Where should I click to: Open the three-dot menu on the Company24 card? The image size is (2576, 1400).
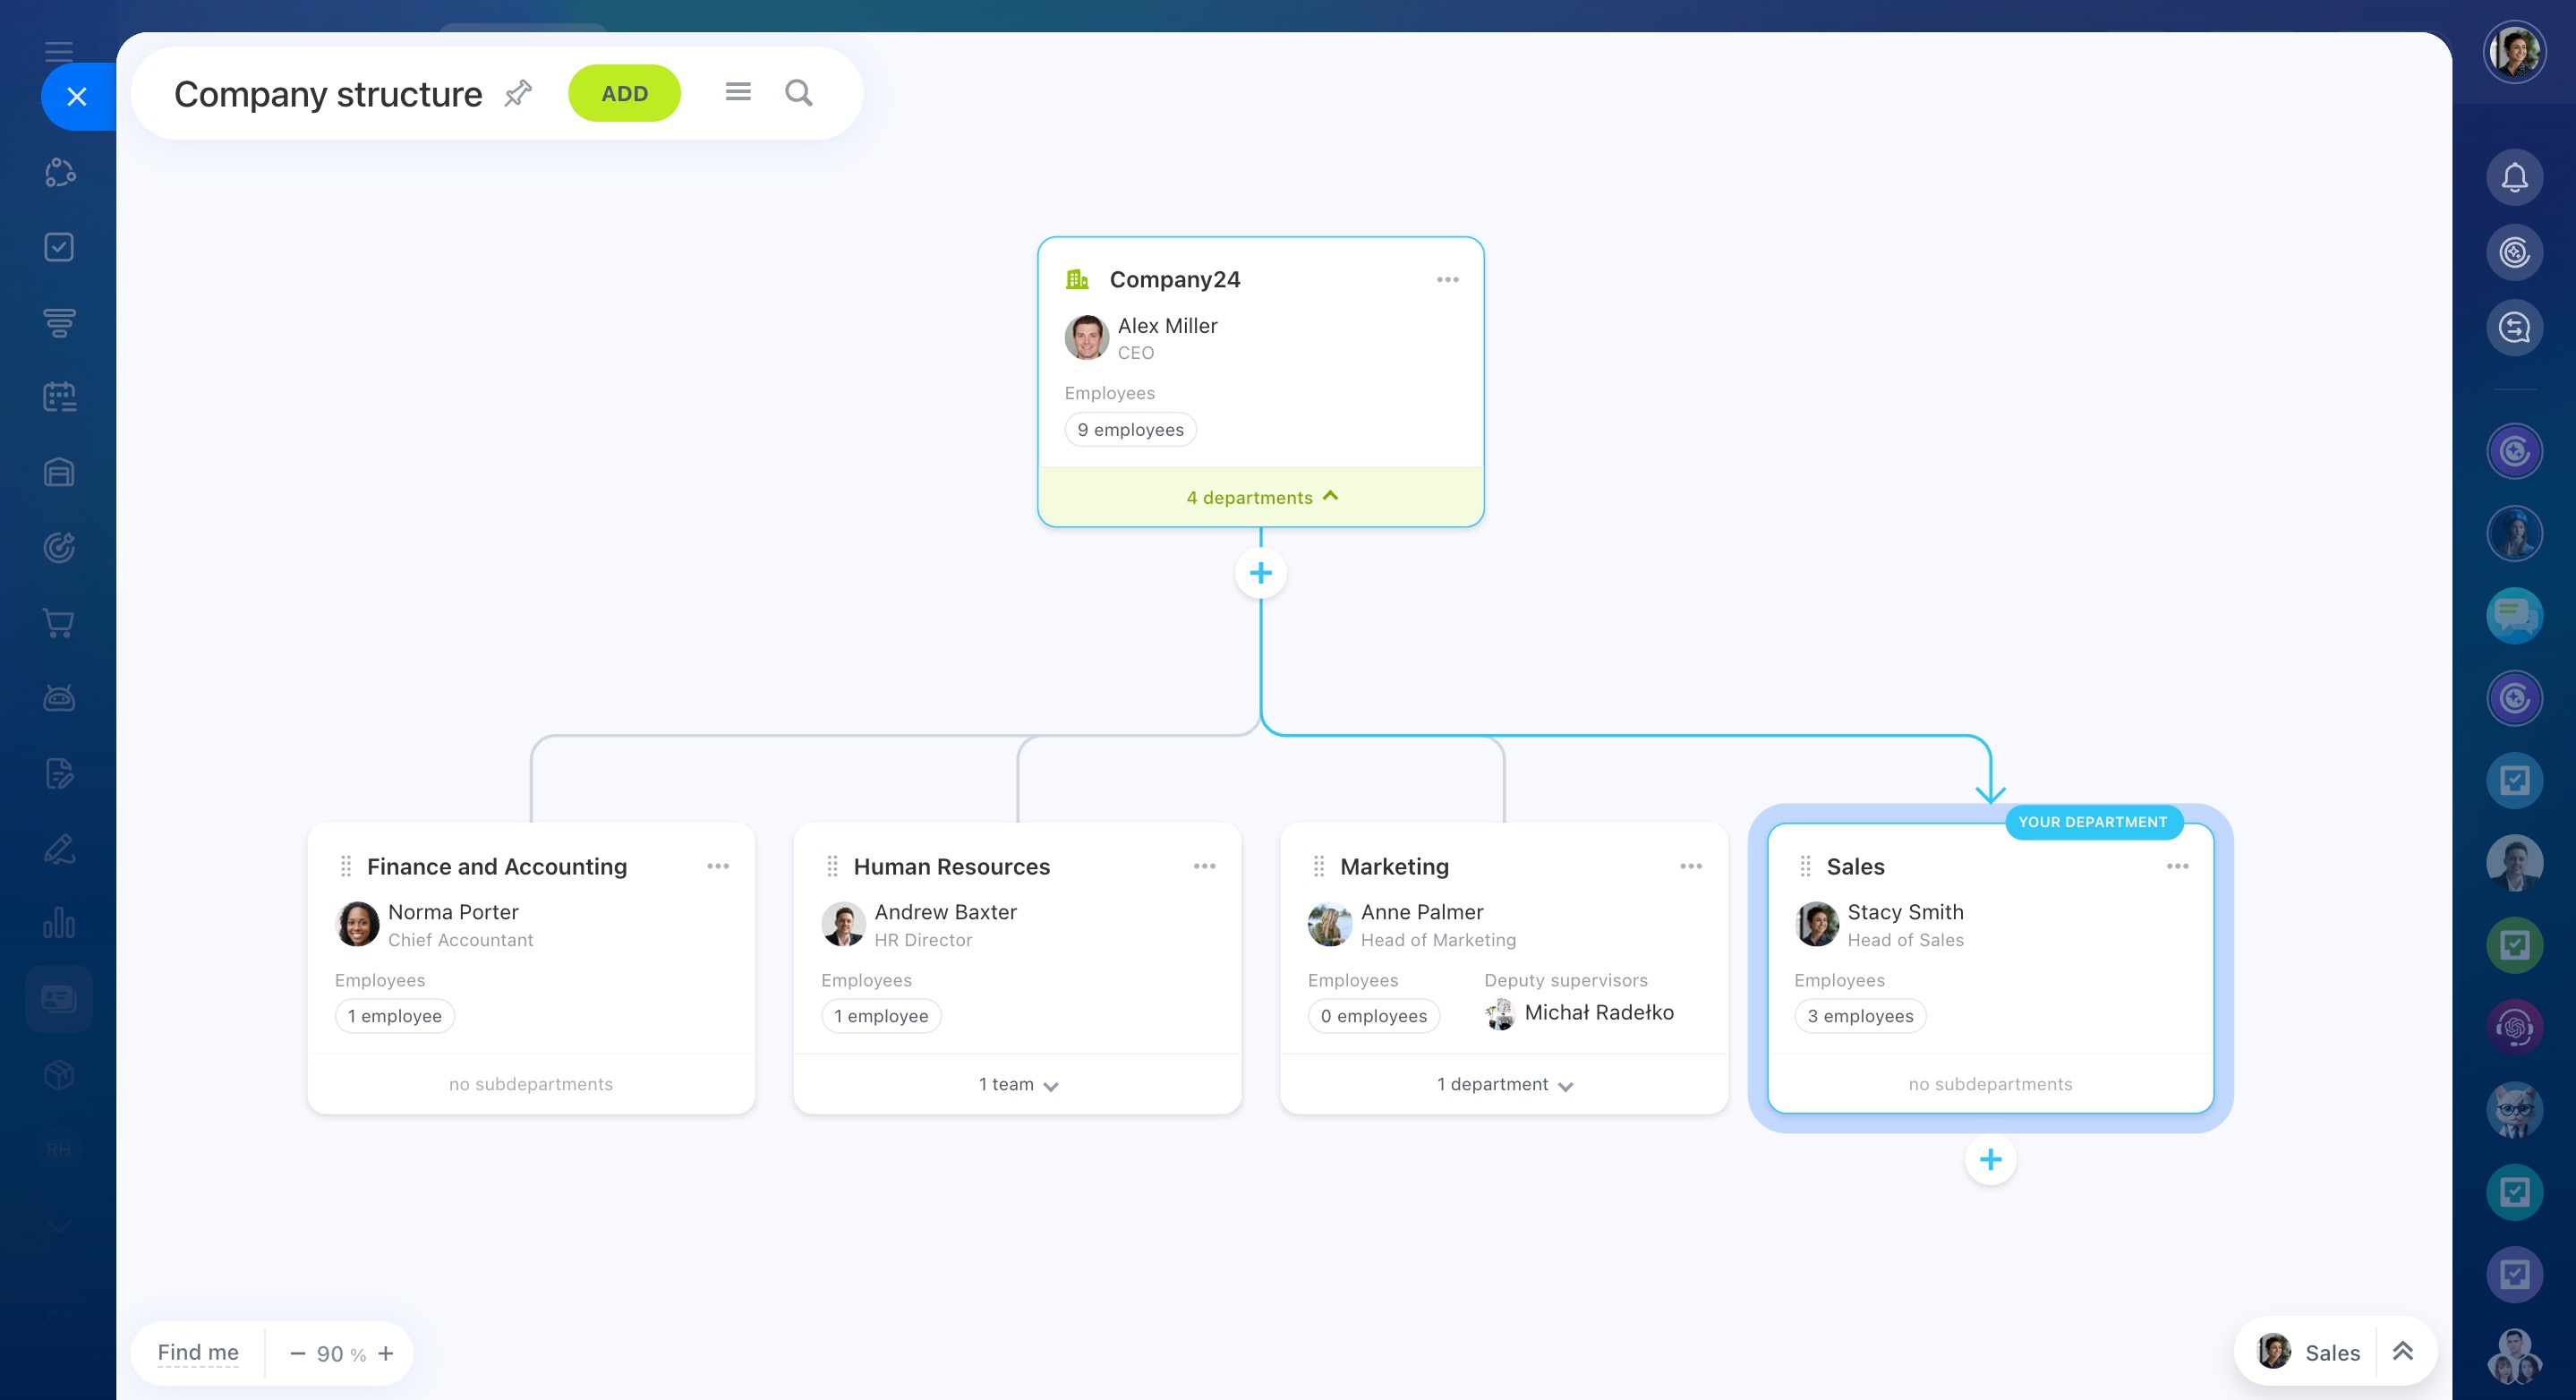(1447, 280)
